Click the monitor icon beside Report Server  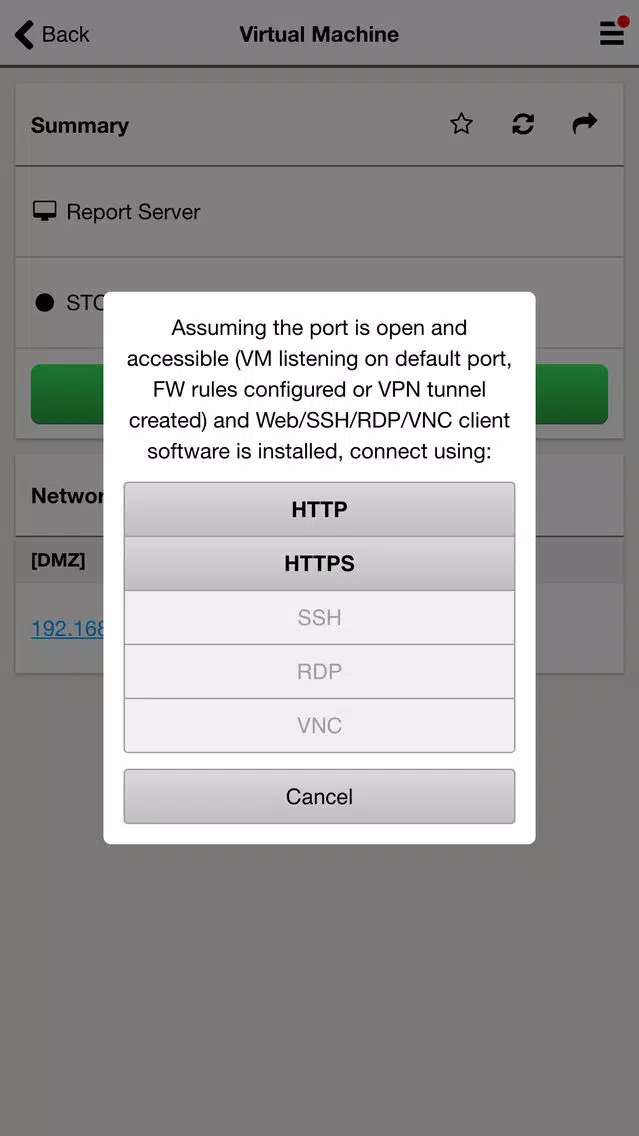pyautogui.click(x=45, y=212)
